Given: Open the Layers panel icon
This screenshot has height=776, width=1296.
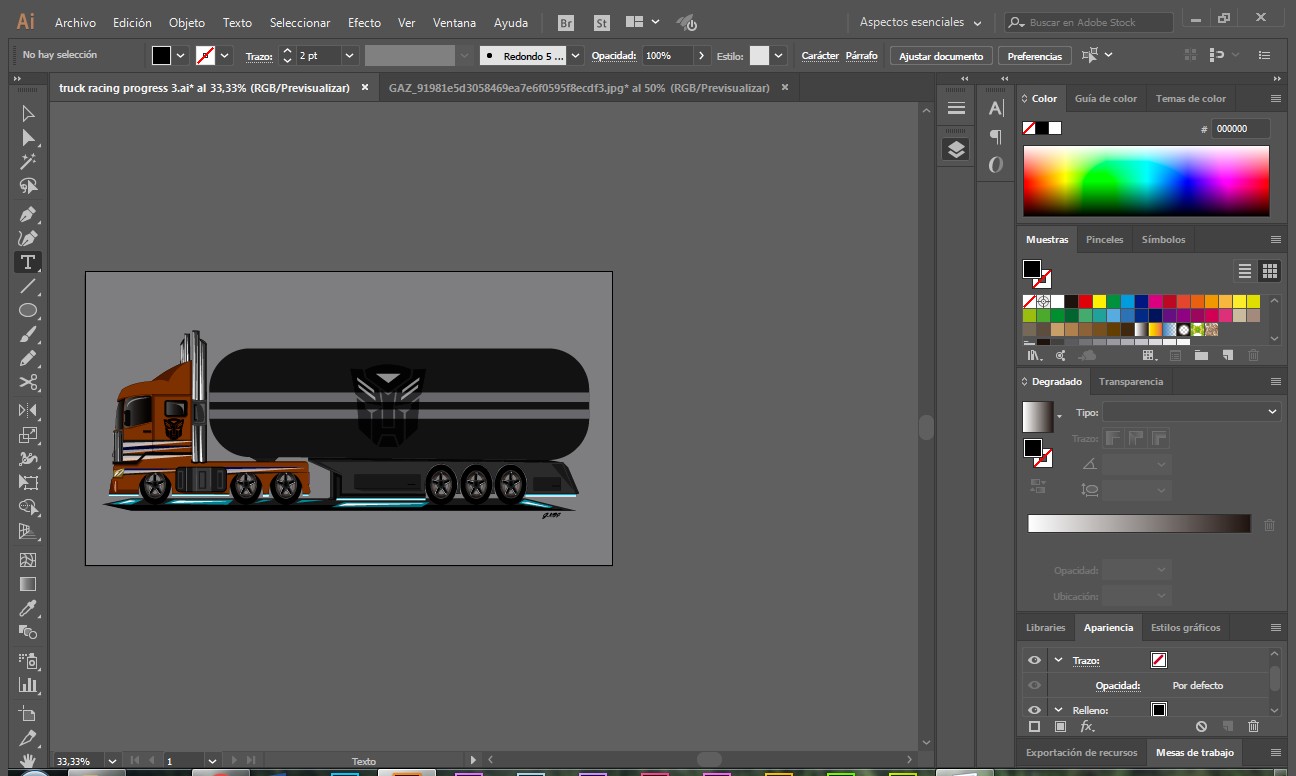Looking at the screenshot, I should (x=956, y=150).
